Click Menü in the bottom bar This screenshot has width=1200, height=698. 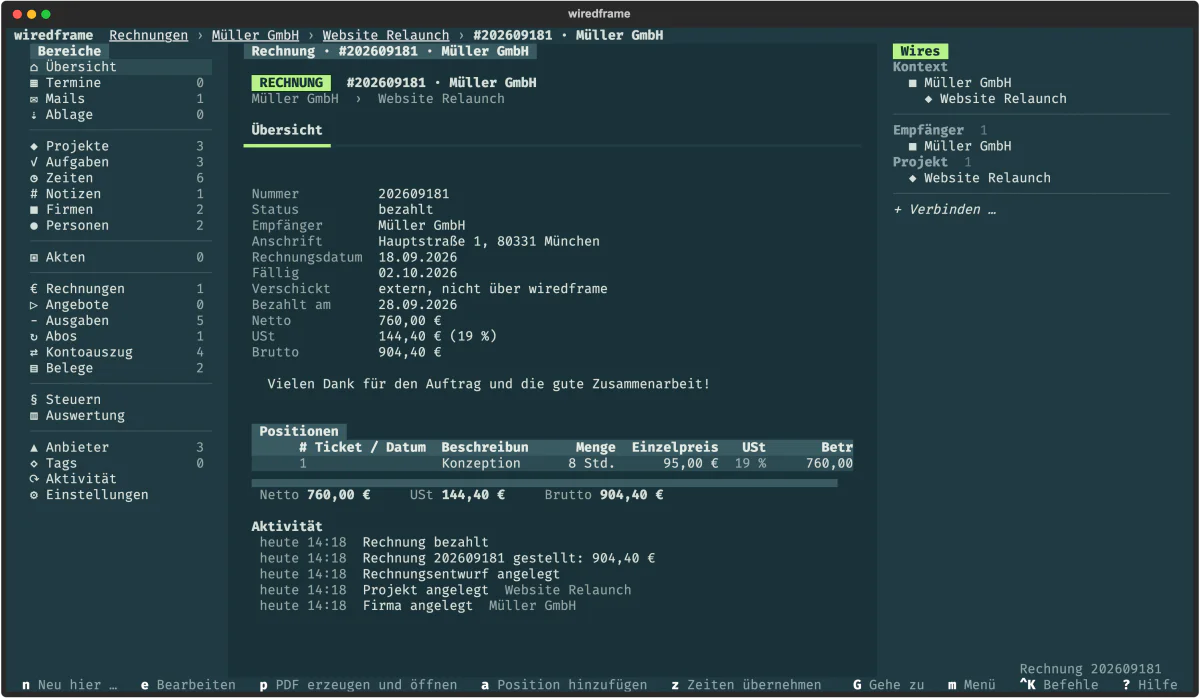click(x=971, y=685)
